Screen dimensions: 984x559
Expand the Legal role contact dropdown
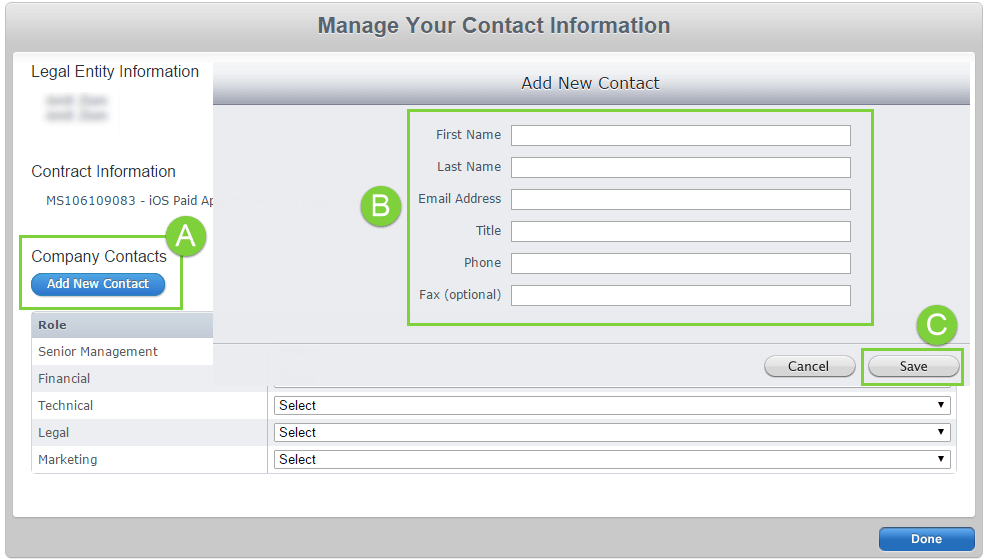coord(612,432)
